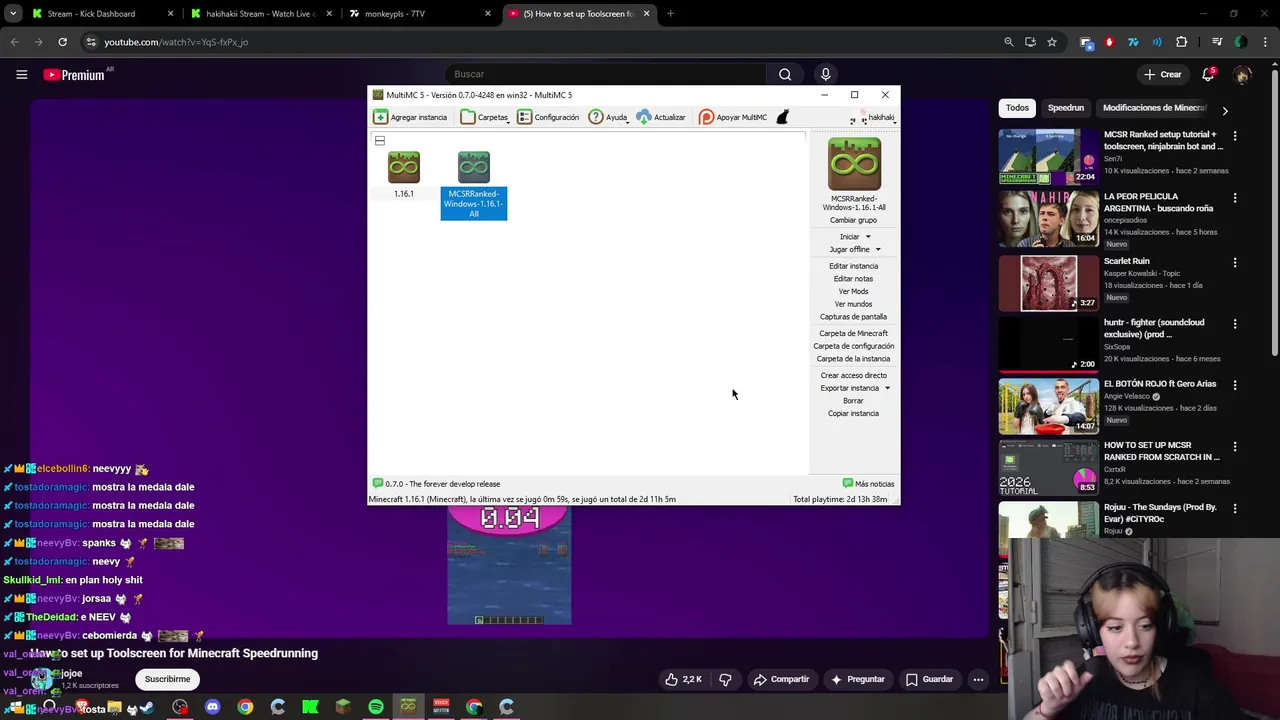Open Carpeta de configuración
Viewport: 1280px width, 720px height.
853,346
